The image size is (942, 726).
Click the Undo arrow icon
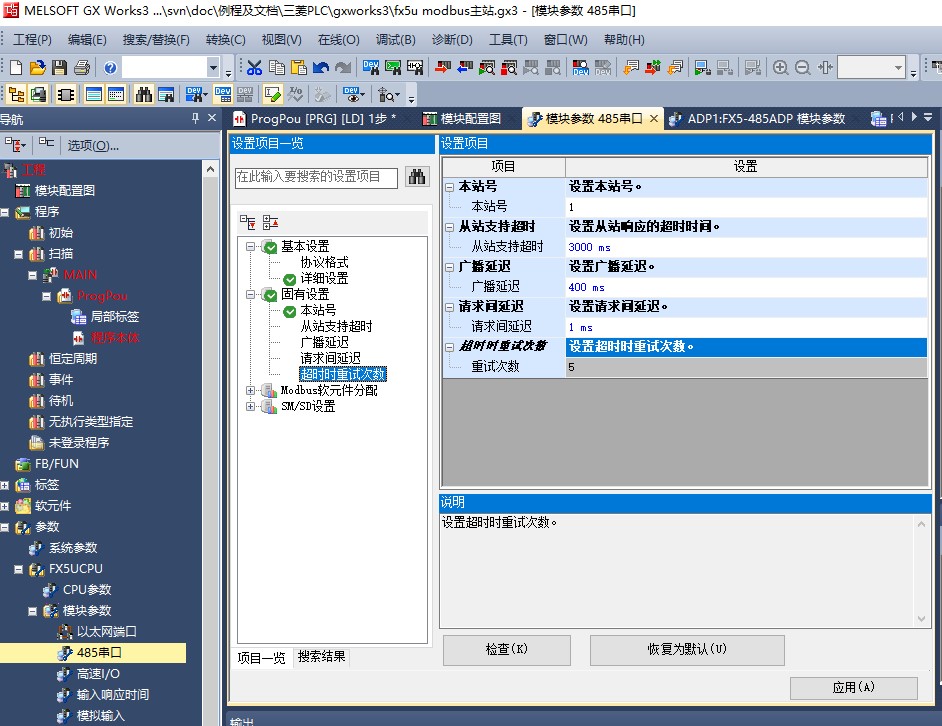[321, 68]
